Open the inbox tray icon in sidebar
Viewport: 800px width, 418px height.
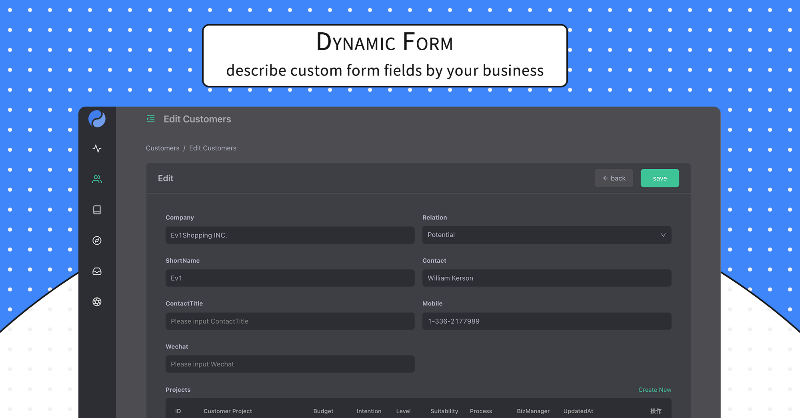(x=97, y=271)
